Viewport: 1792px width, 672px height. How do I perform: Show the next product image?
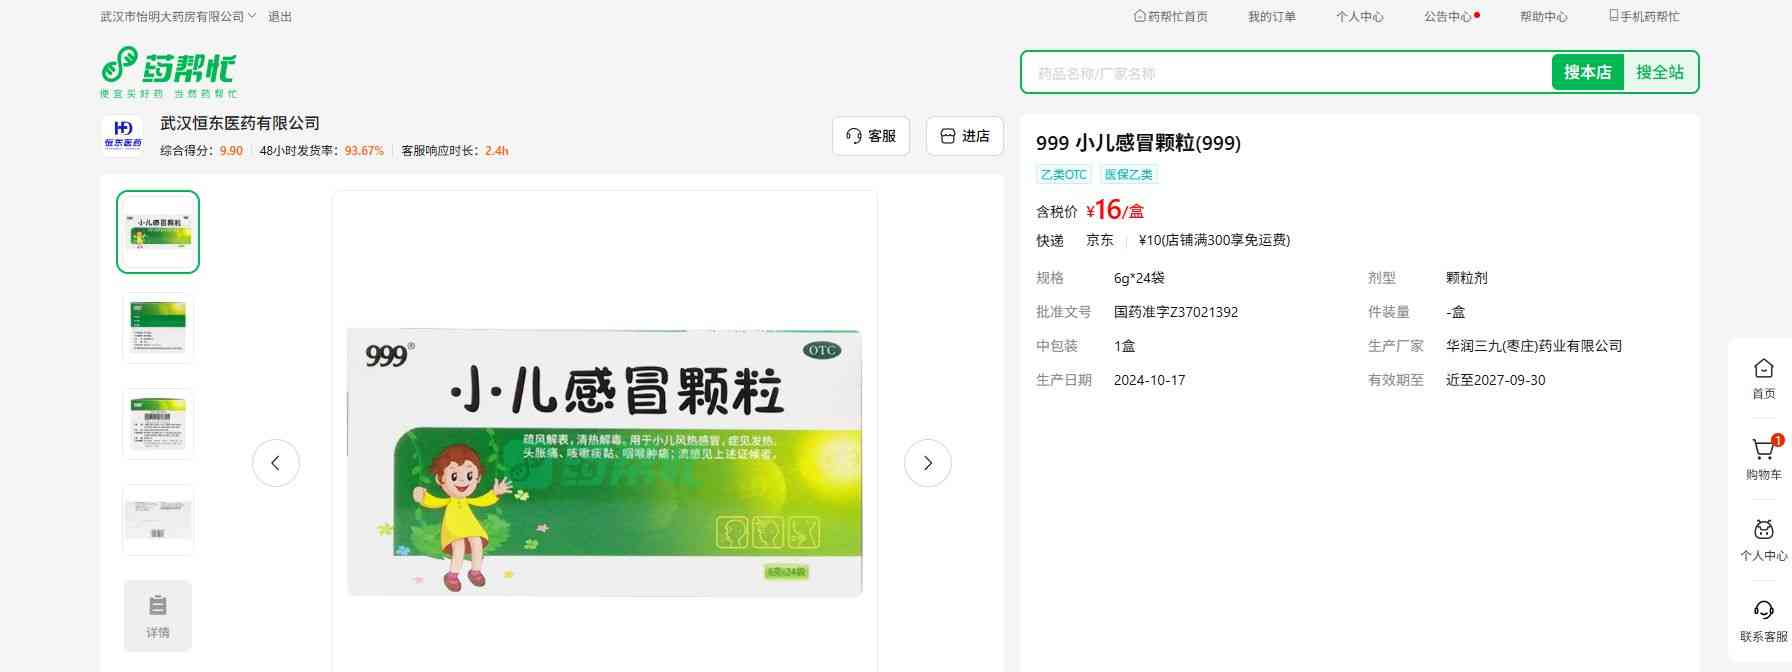click(x=927, y=463)
